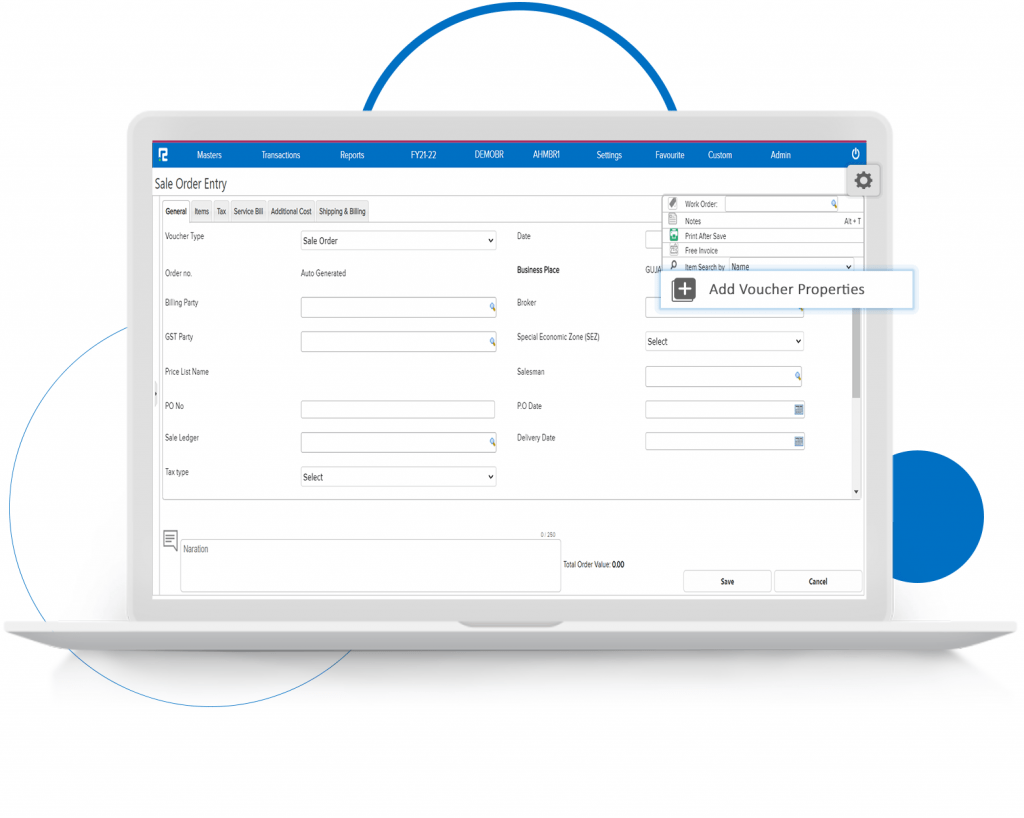The height and width of the screenshot is (818, 1024).
Task: Click the Save button
Action: coord(727,581)
